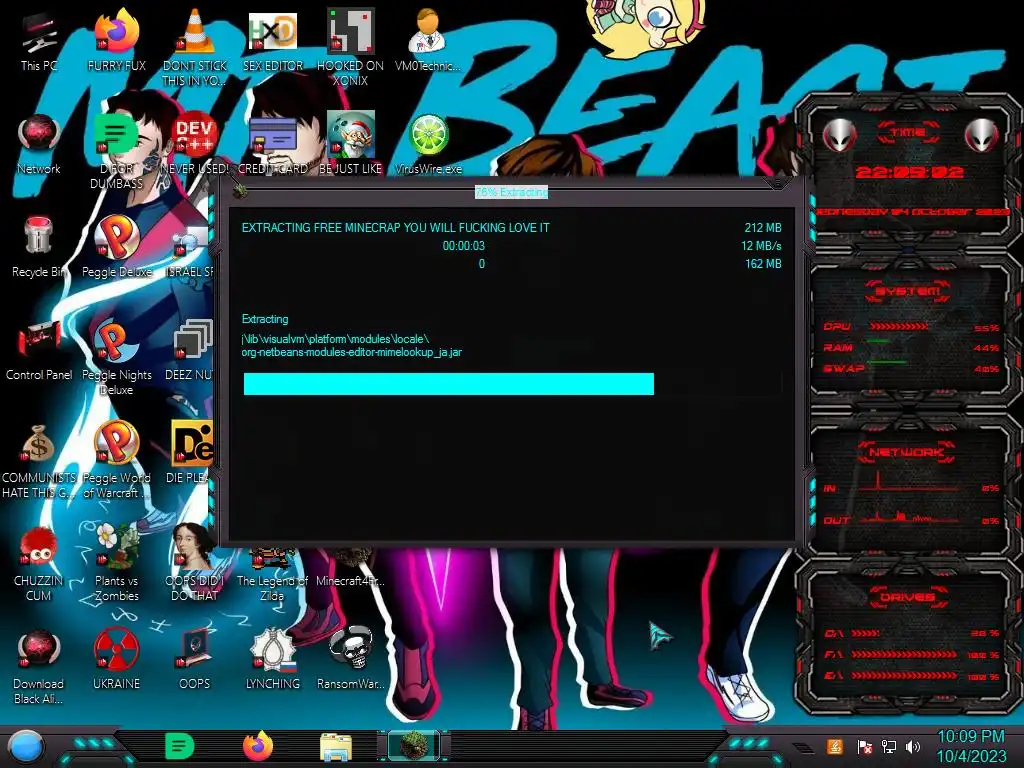The image size is (1024, 768).
Task: Open File Explorer from the taskbar
Action: 336,747
